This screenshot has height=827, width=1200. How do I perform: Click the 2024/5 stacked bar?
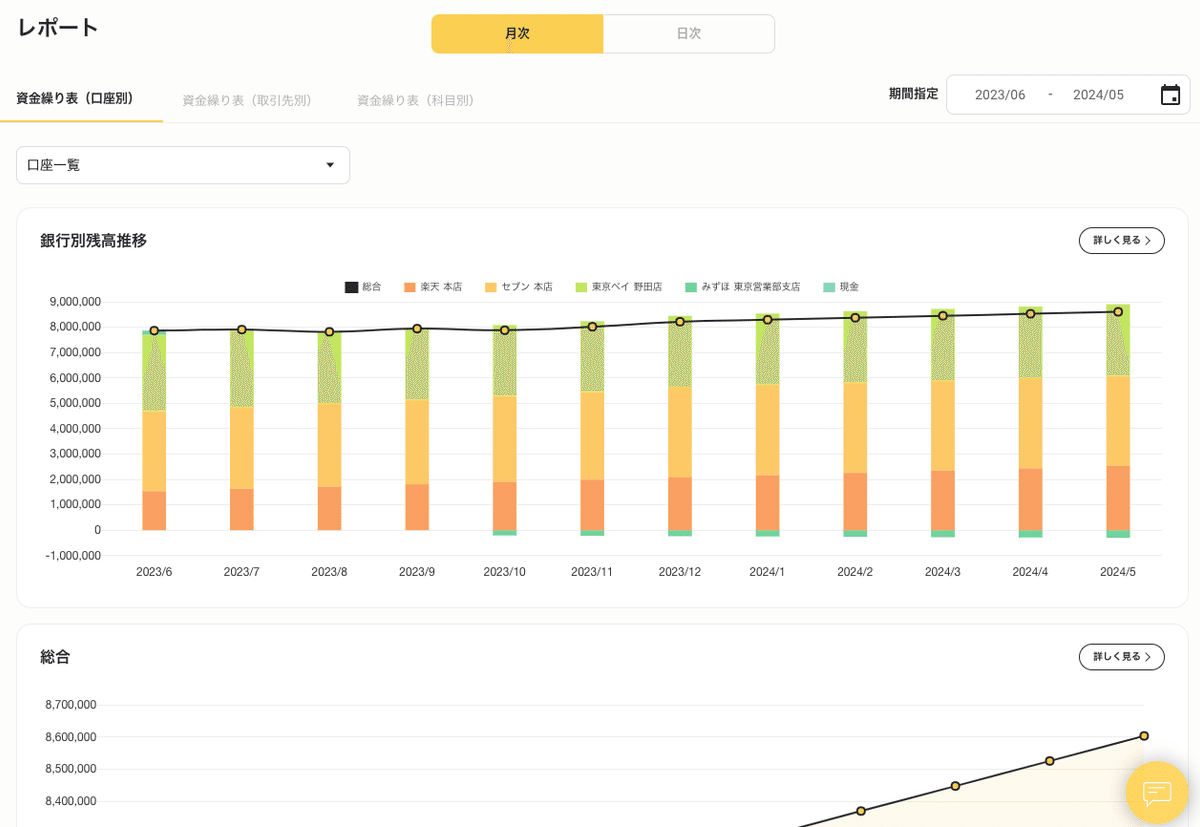1118,421
